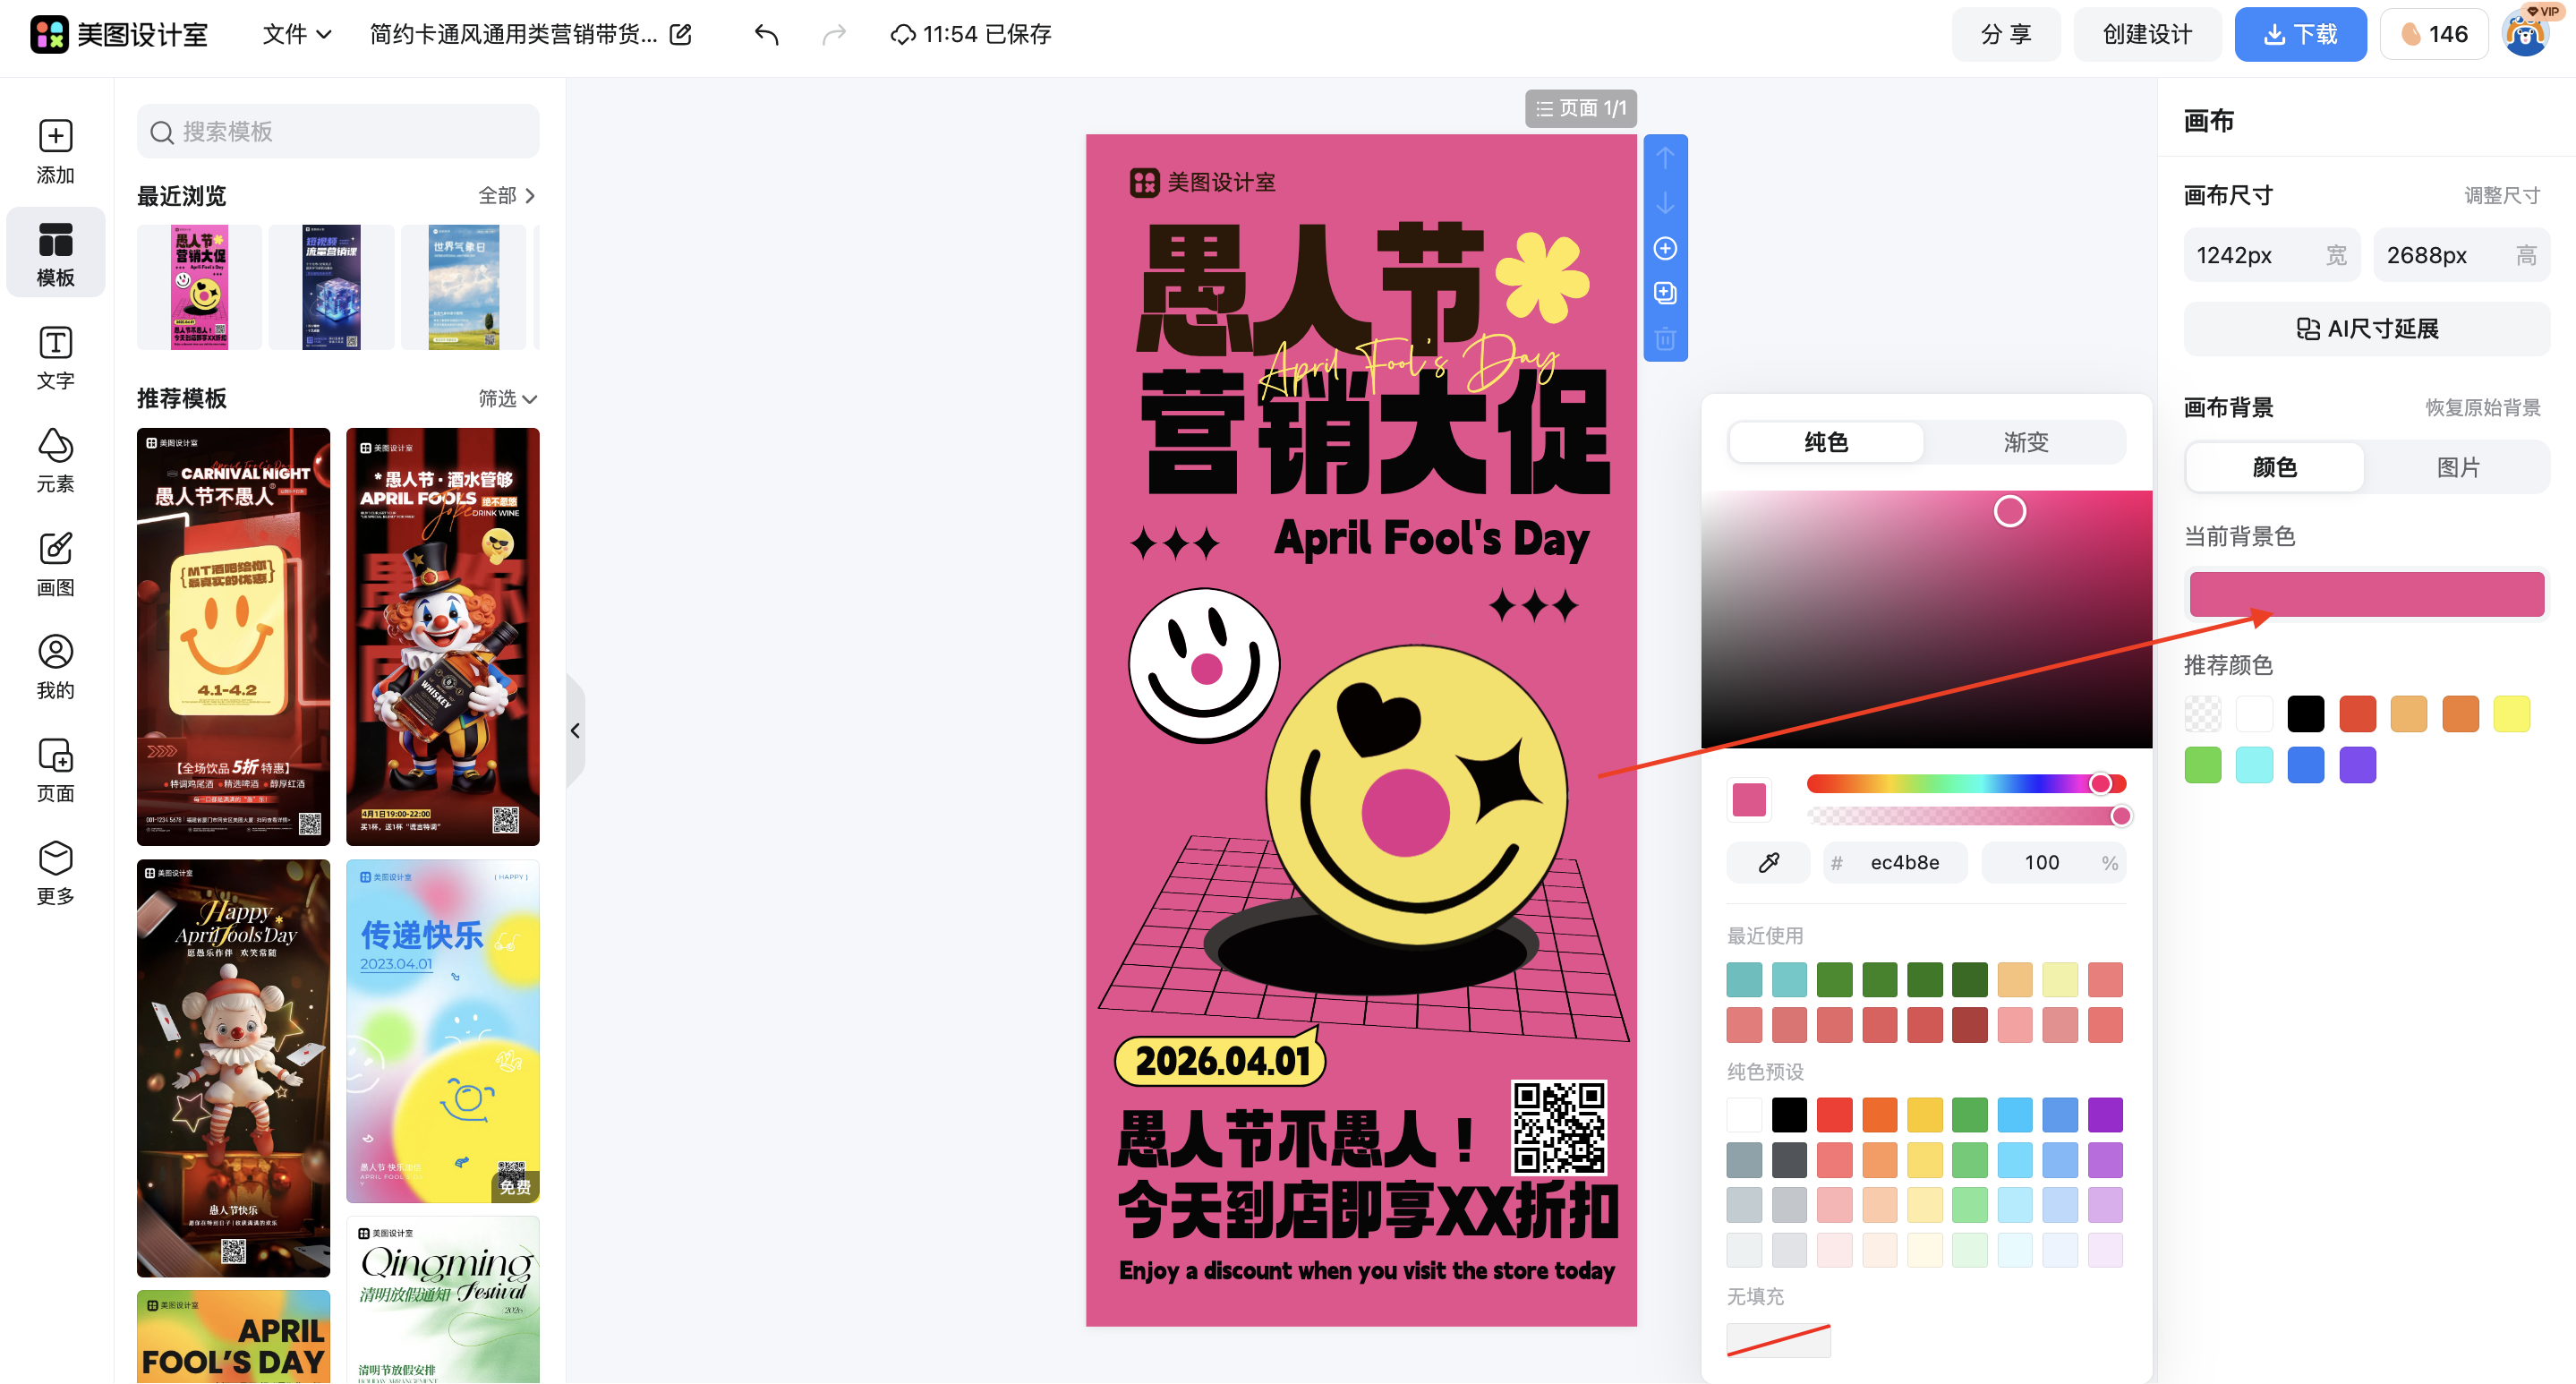Click 恢复原始背景 to restore background

(x=2483, y=406)
